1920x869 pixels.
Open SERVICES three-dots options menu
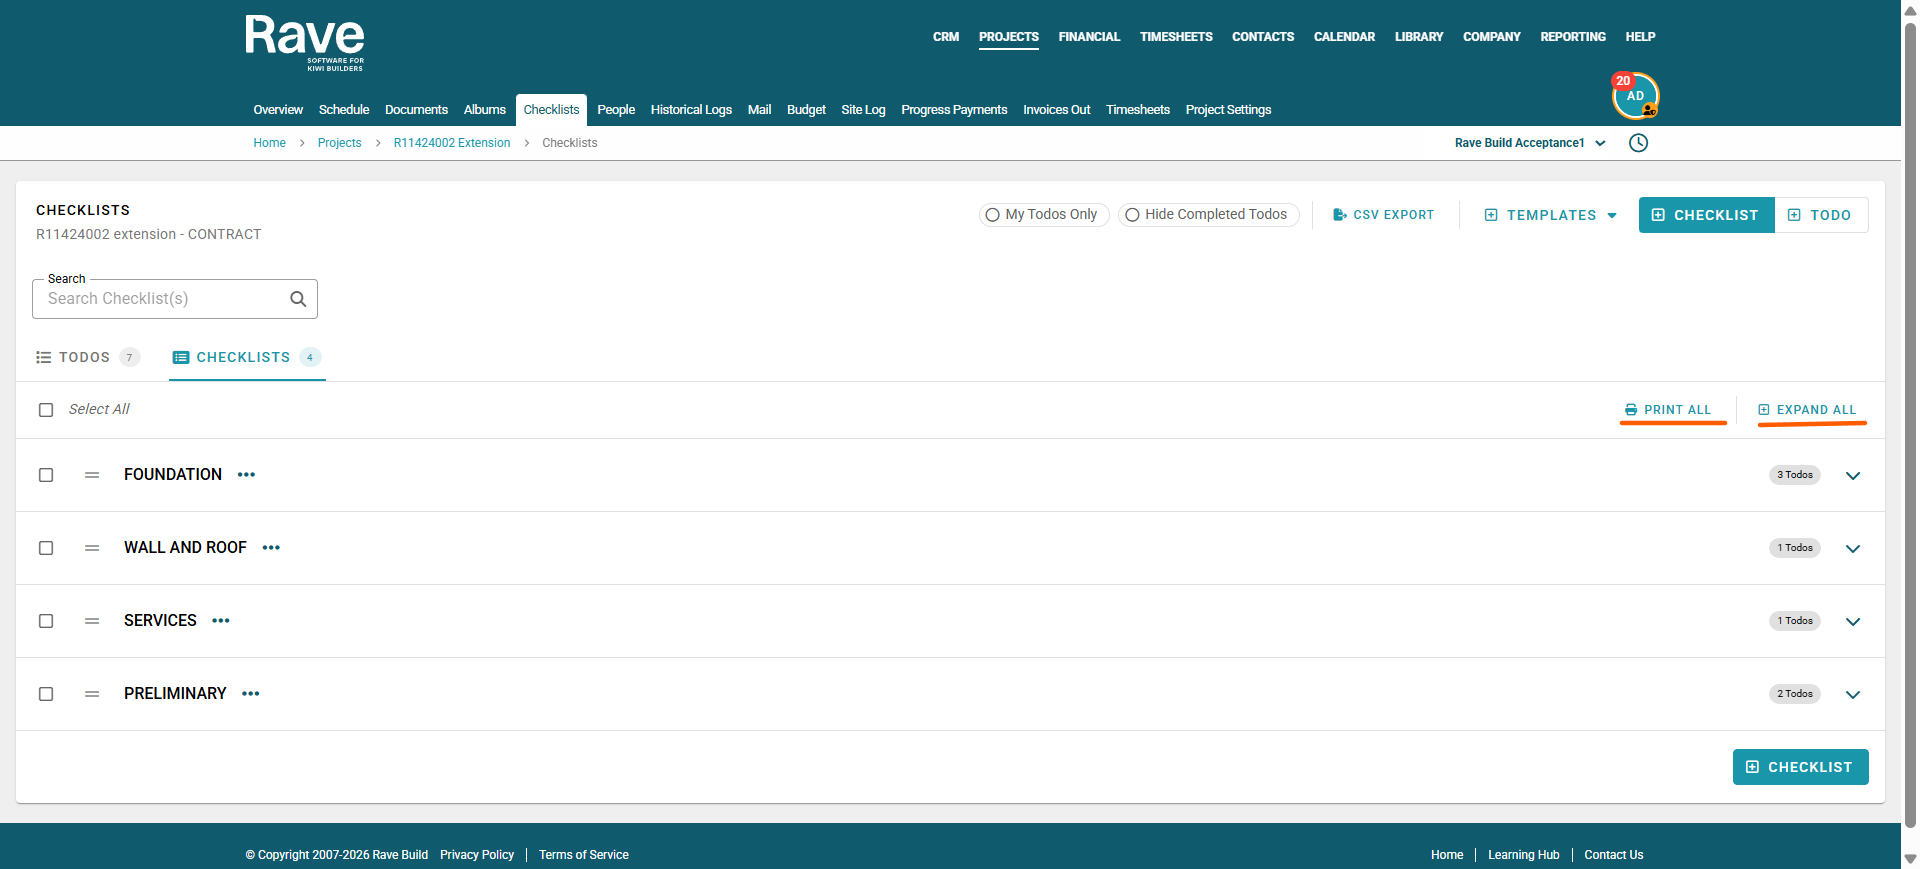[x=221, y=621]
